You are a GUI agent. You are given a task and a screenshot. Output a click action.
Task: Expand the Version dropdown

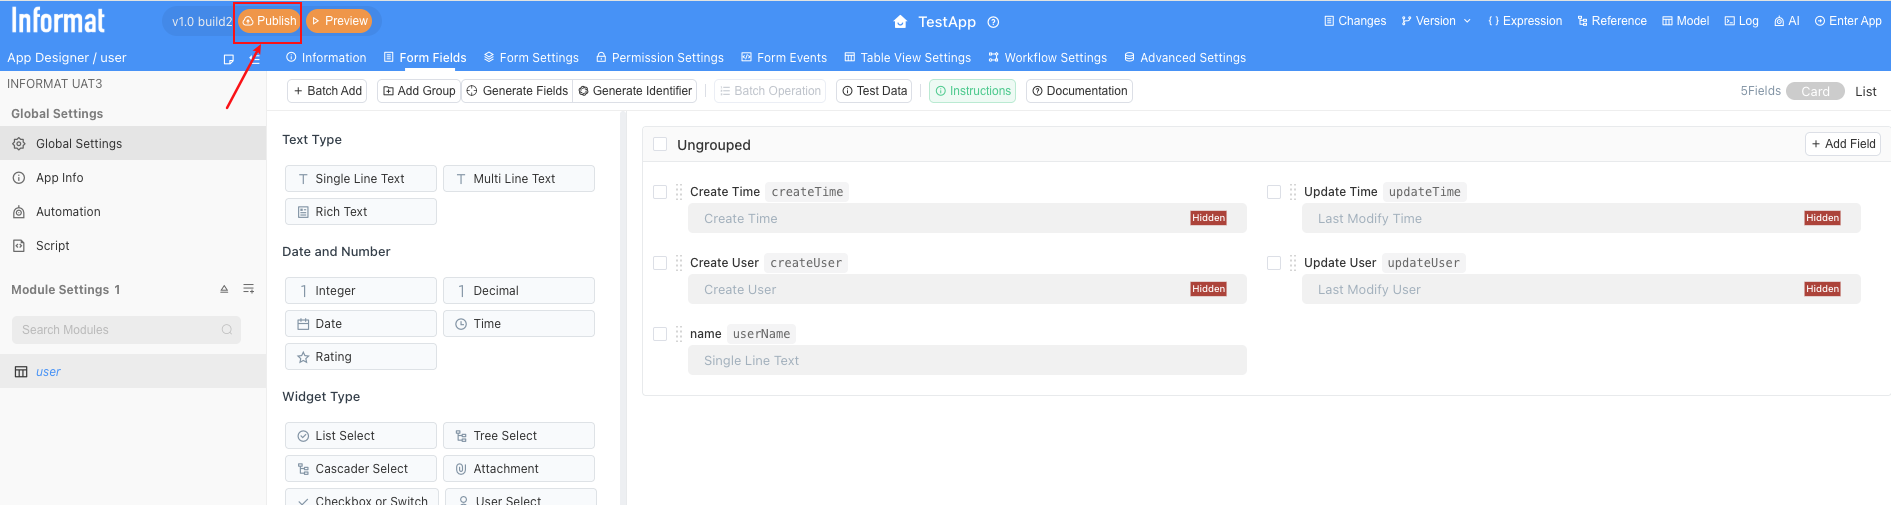(x=1436, y=21)
